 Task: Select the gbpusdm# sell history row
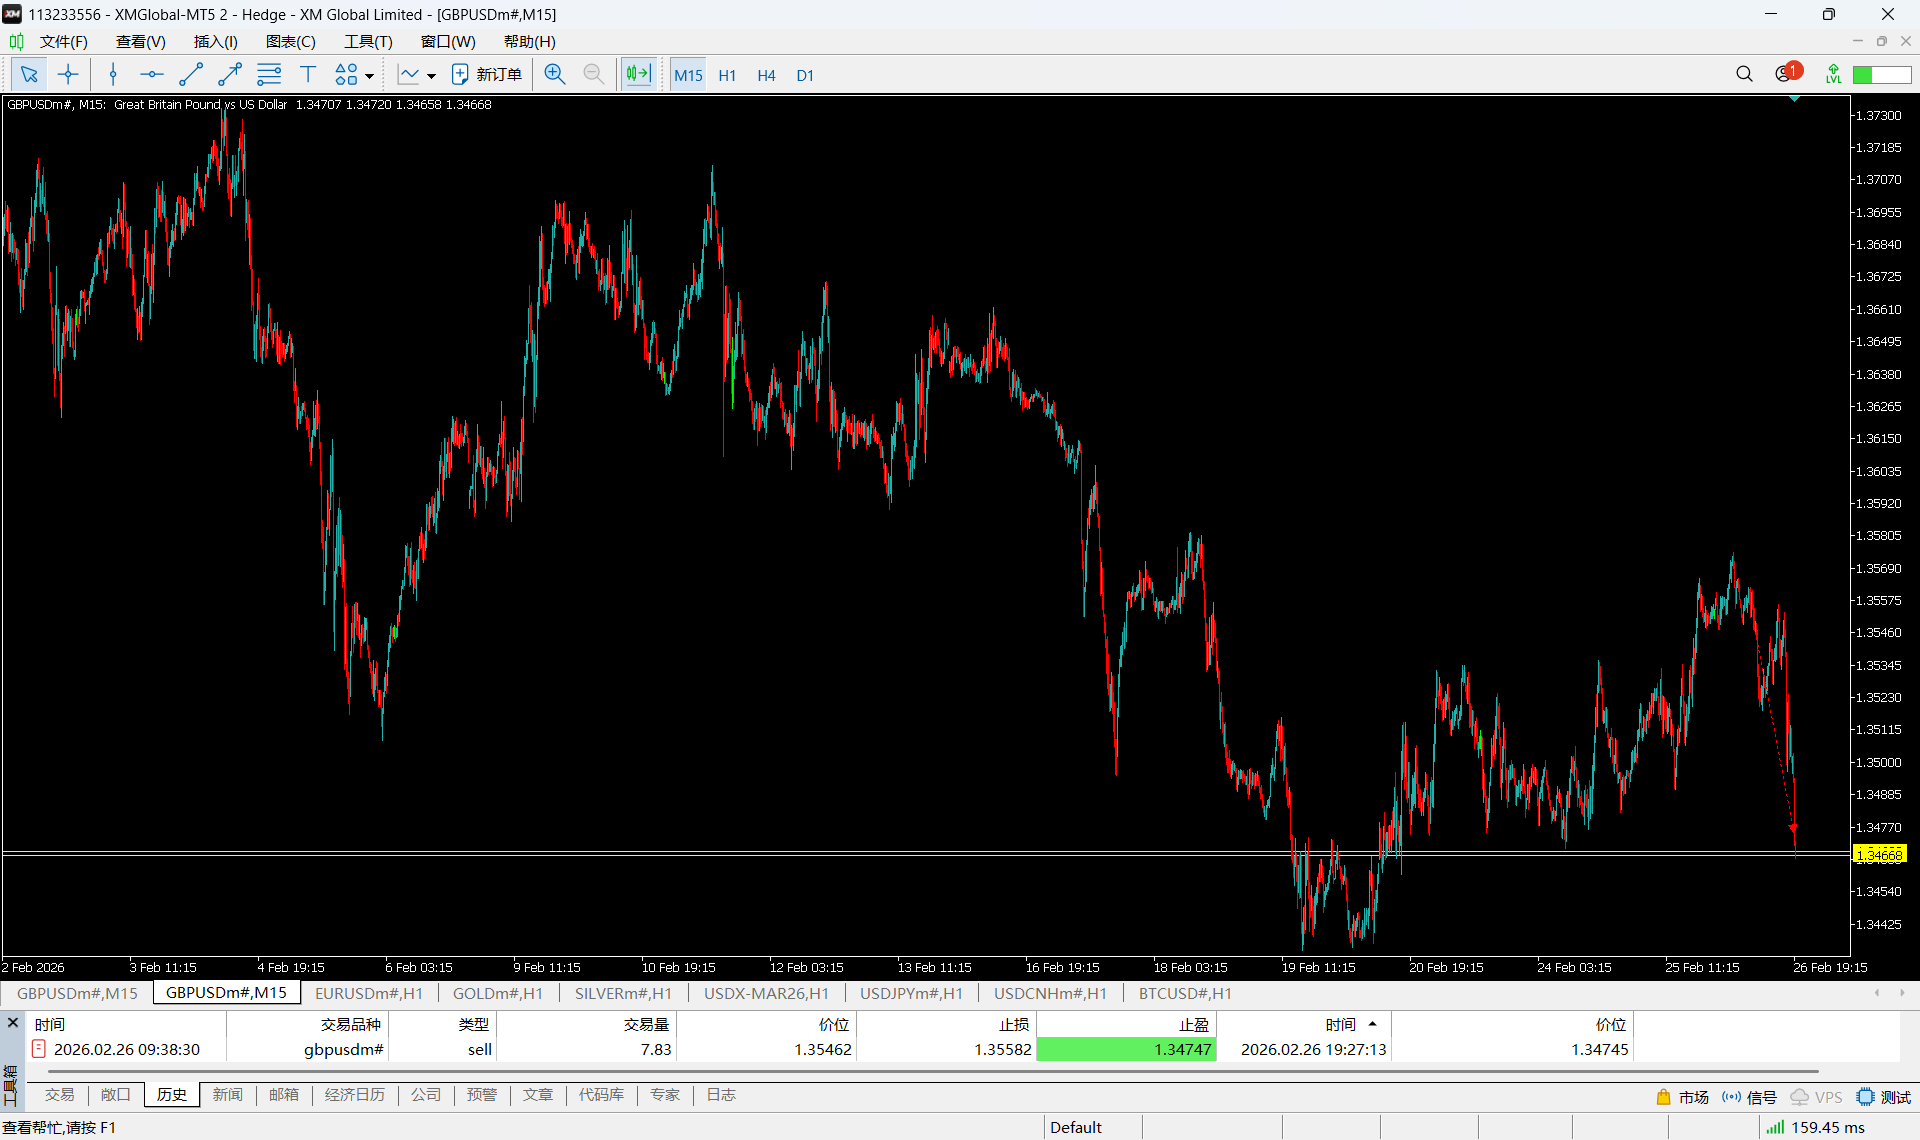coord(343,1049)
